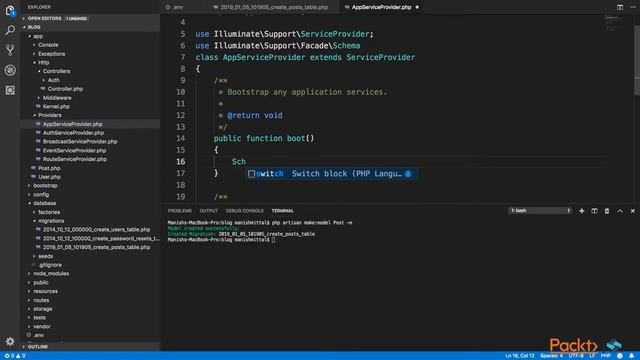Change language mode via PHP status item
Image resolution: width=640 pixels, height=360 pixels.
(606, 356)
